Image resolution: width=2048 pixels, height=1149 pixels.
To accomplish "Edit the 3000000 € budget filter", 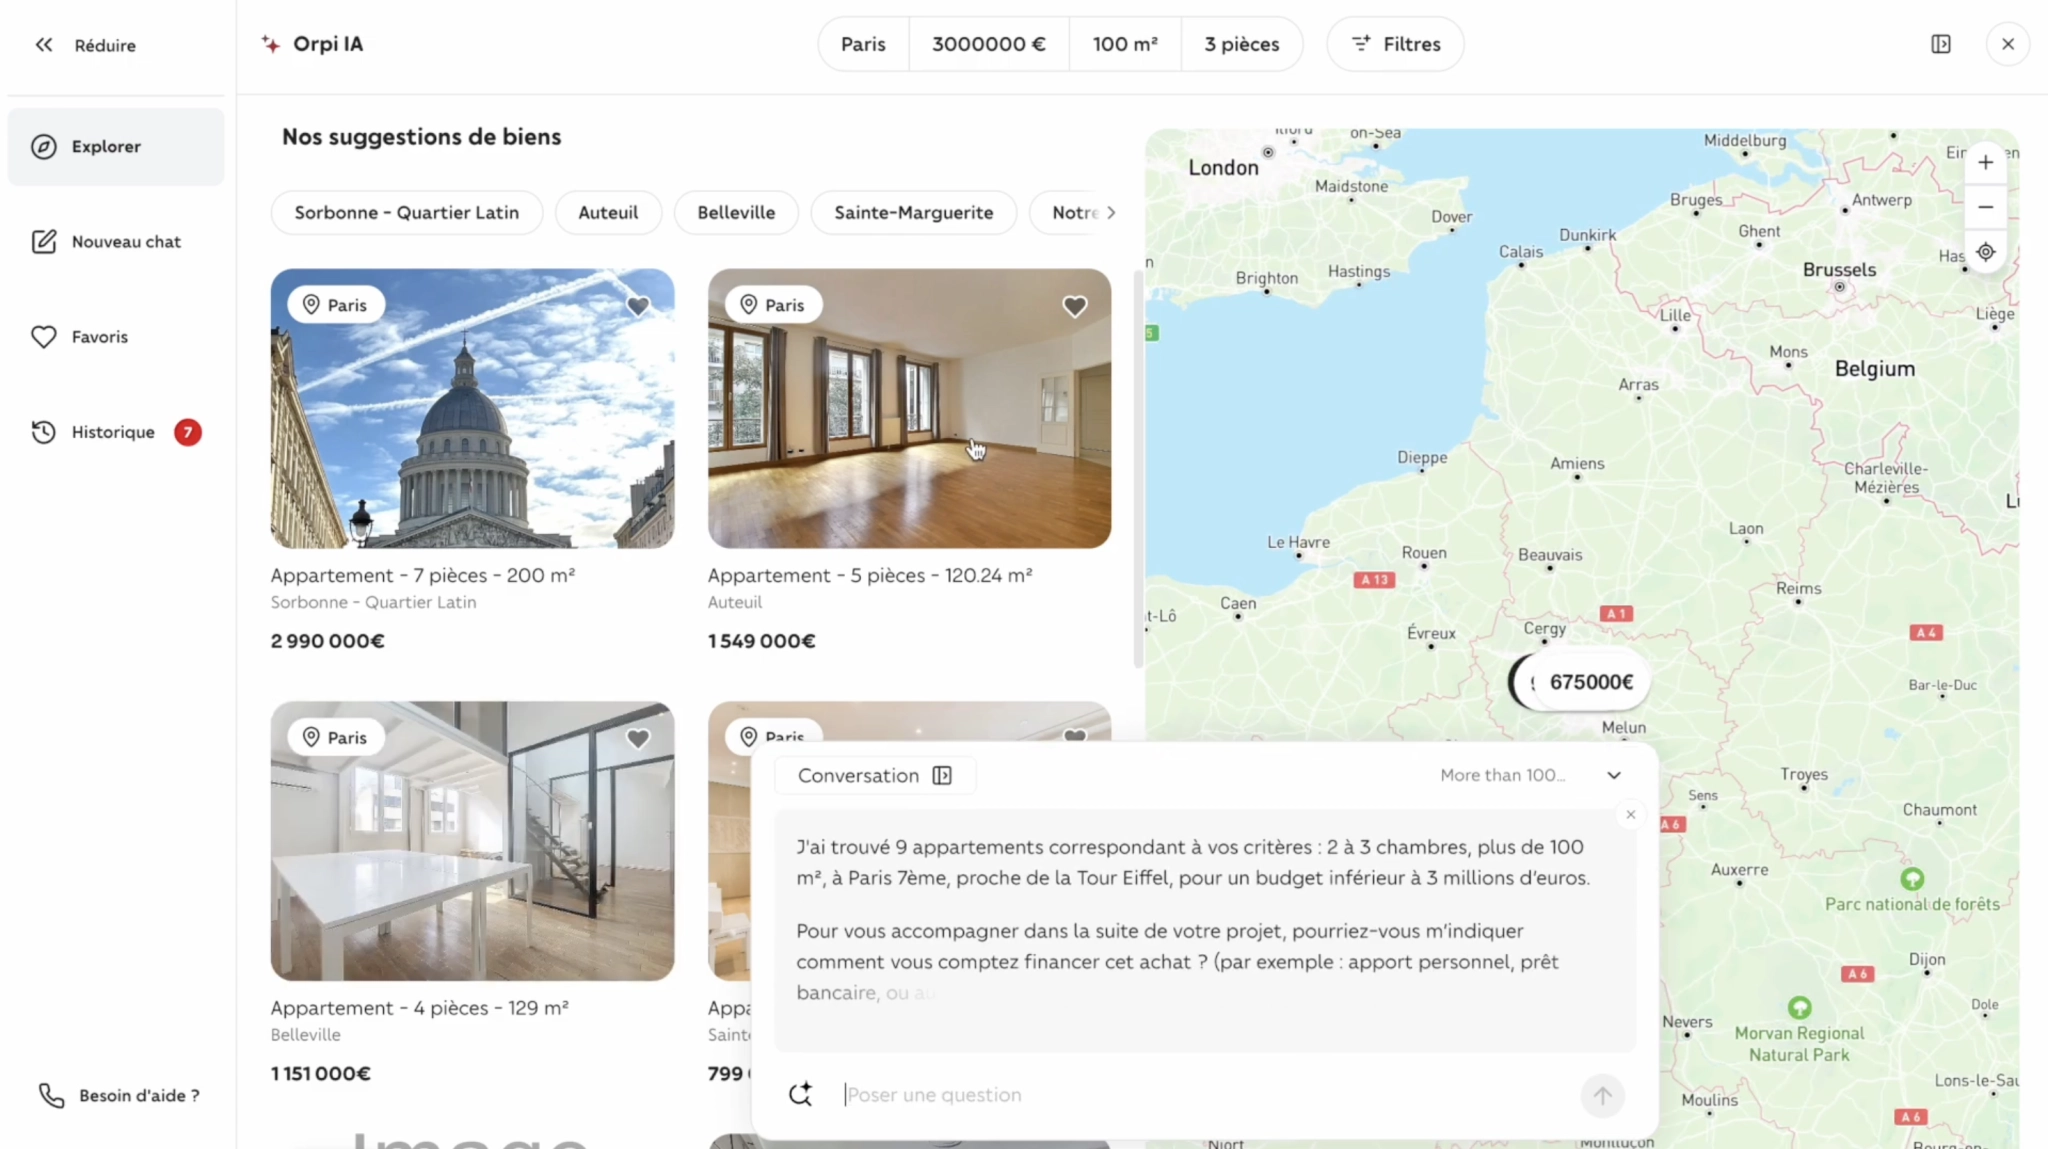I will (x=988, y=44).
